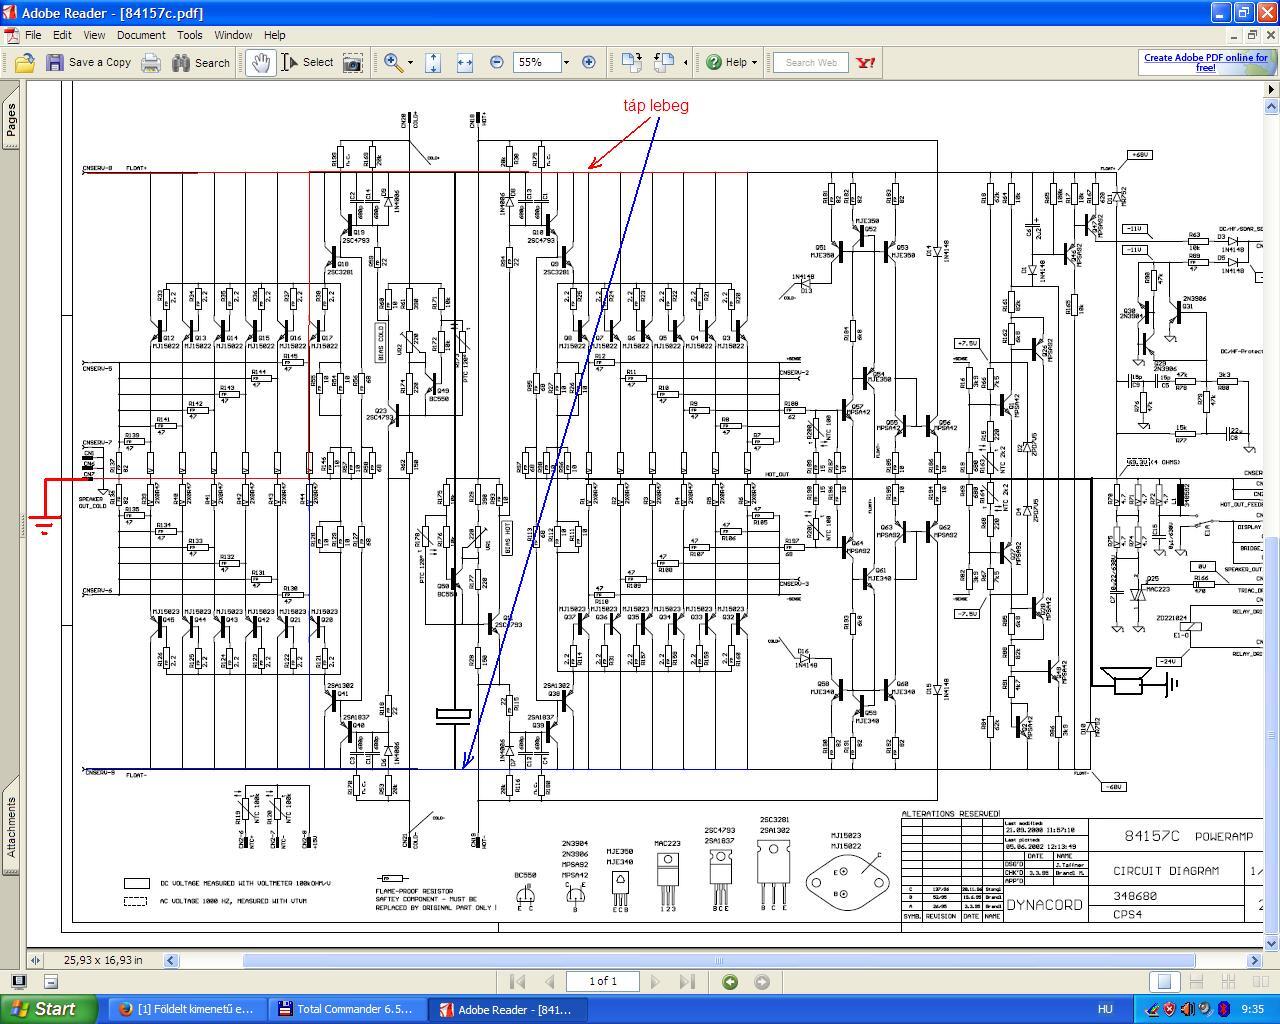Click the Print icon in the toolbar
Viewport: 1280px width, 1024px height.
[151, 62]
